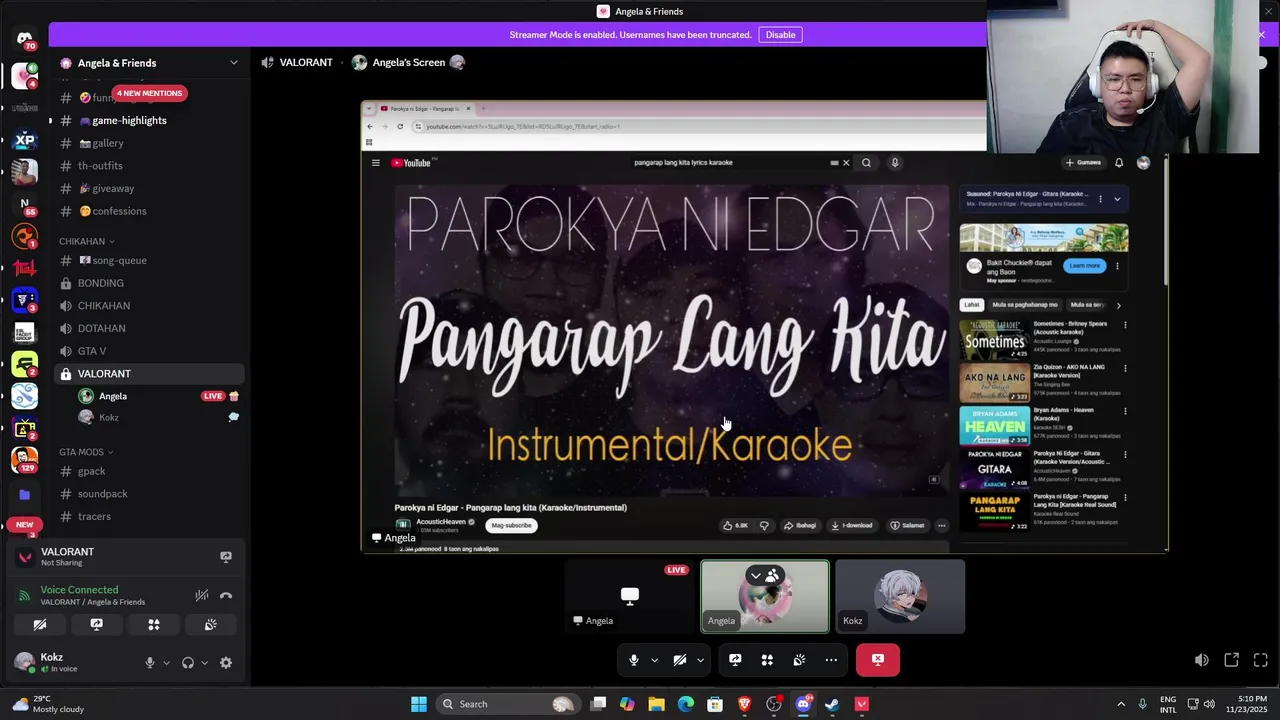Open the giveaway channel
Image resolution: width=1280 pixels, height=720 pixels.
tap(148, 188)
